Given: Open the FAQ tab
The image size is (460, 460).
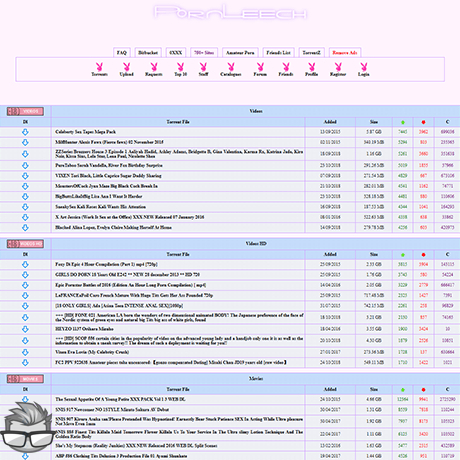Looking at the screenshot, I should (x=122, y=53).
